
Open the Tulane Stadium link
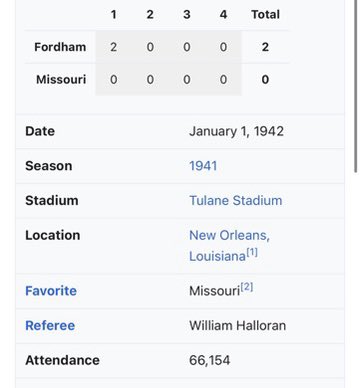point(236,200)
